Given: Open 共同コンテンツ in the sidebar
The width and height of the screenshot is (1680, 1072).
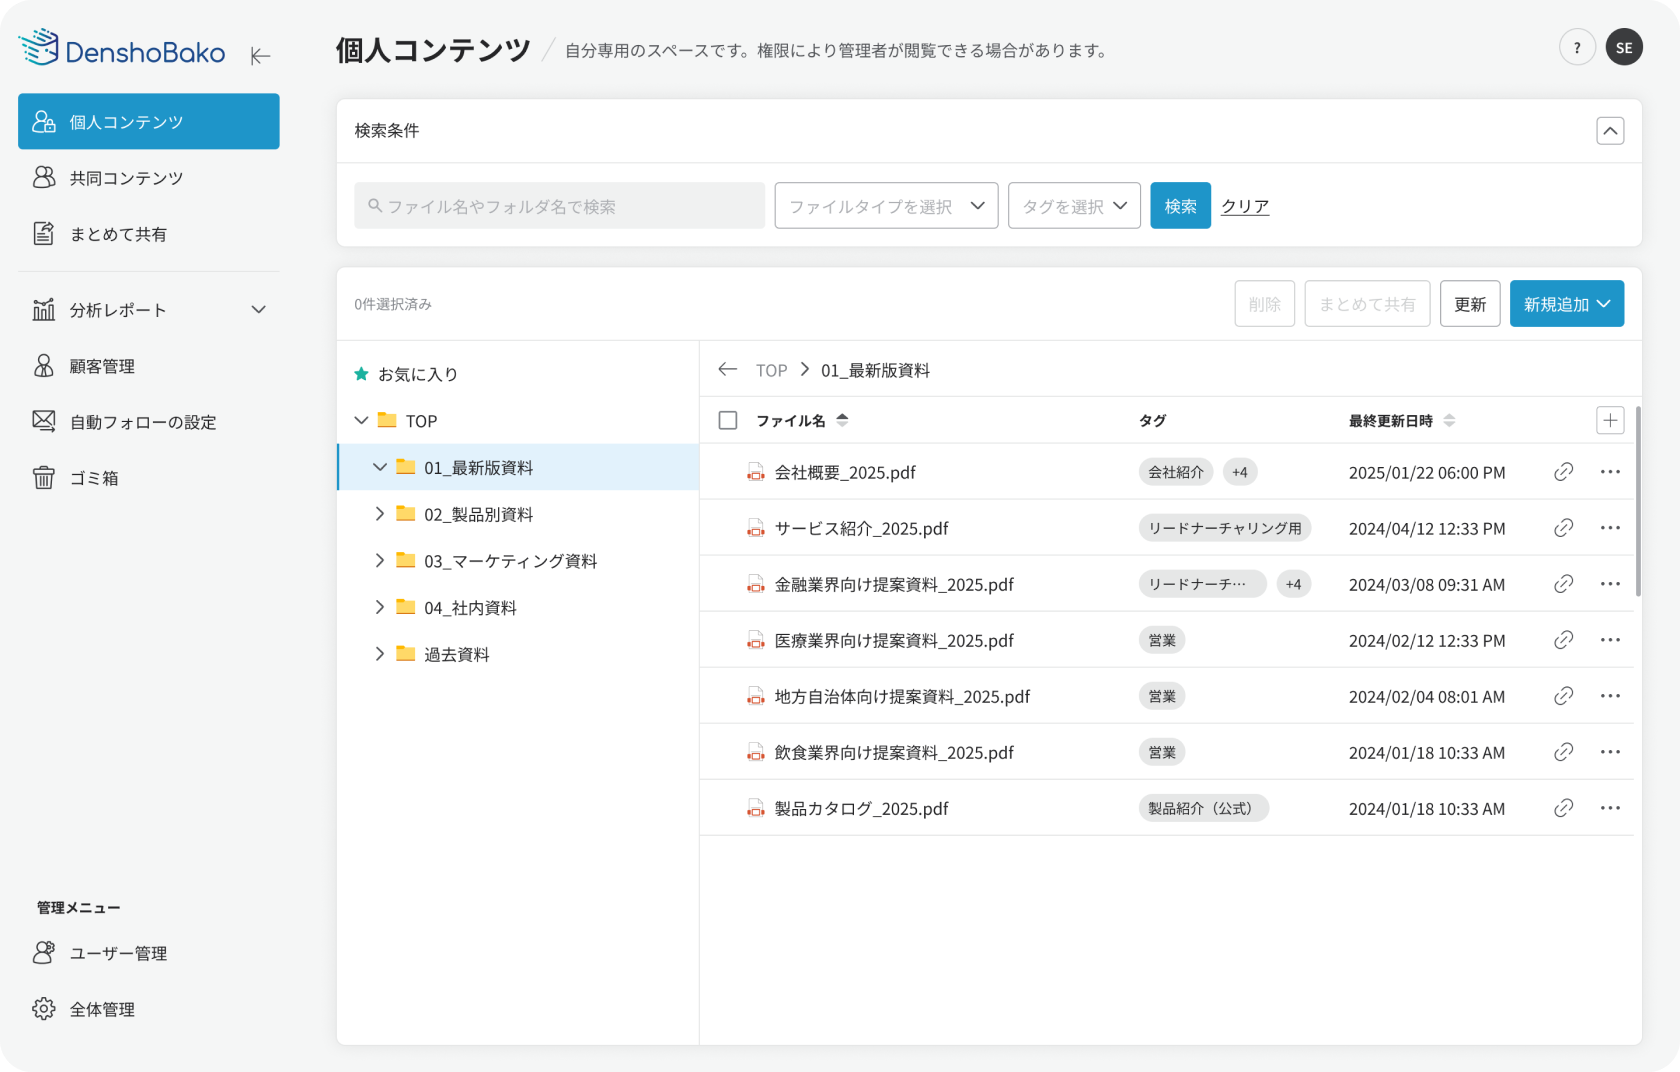Looking at the screenshot, I should 126,178.
